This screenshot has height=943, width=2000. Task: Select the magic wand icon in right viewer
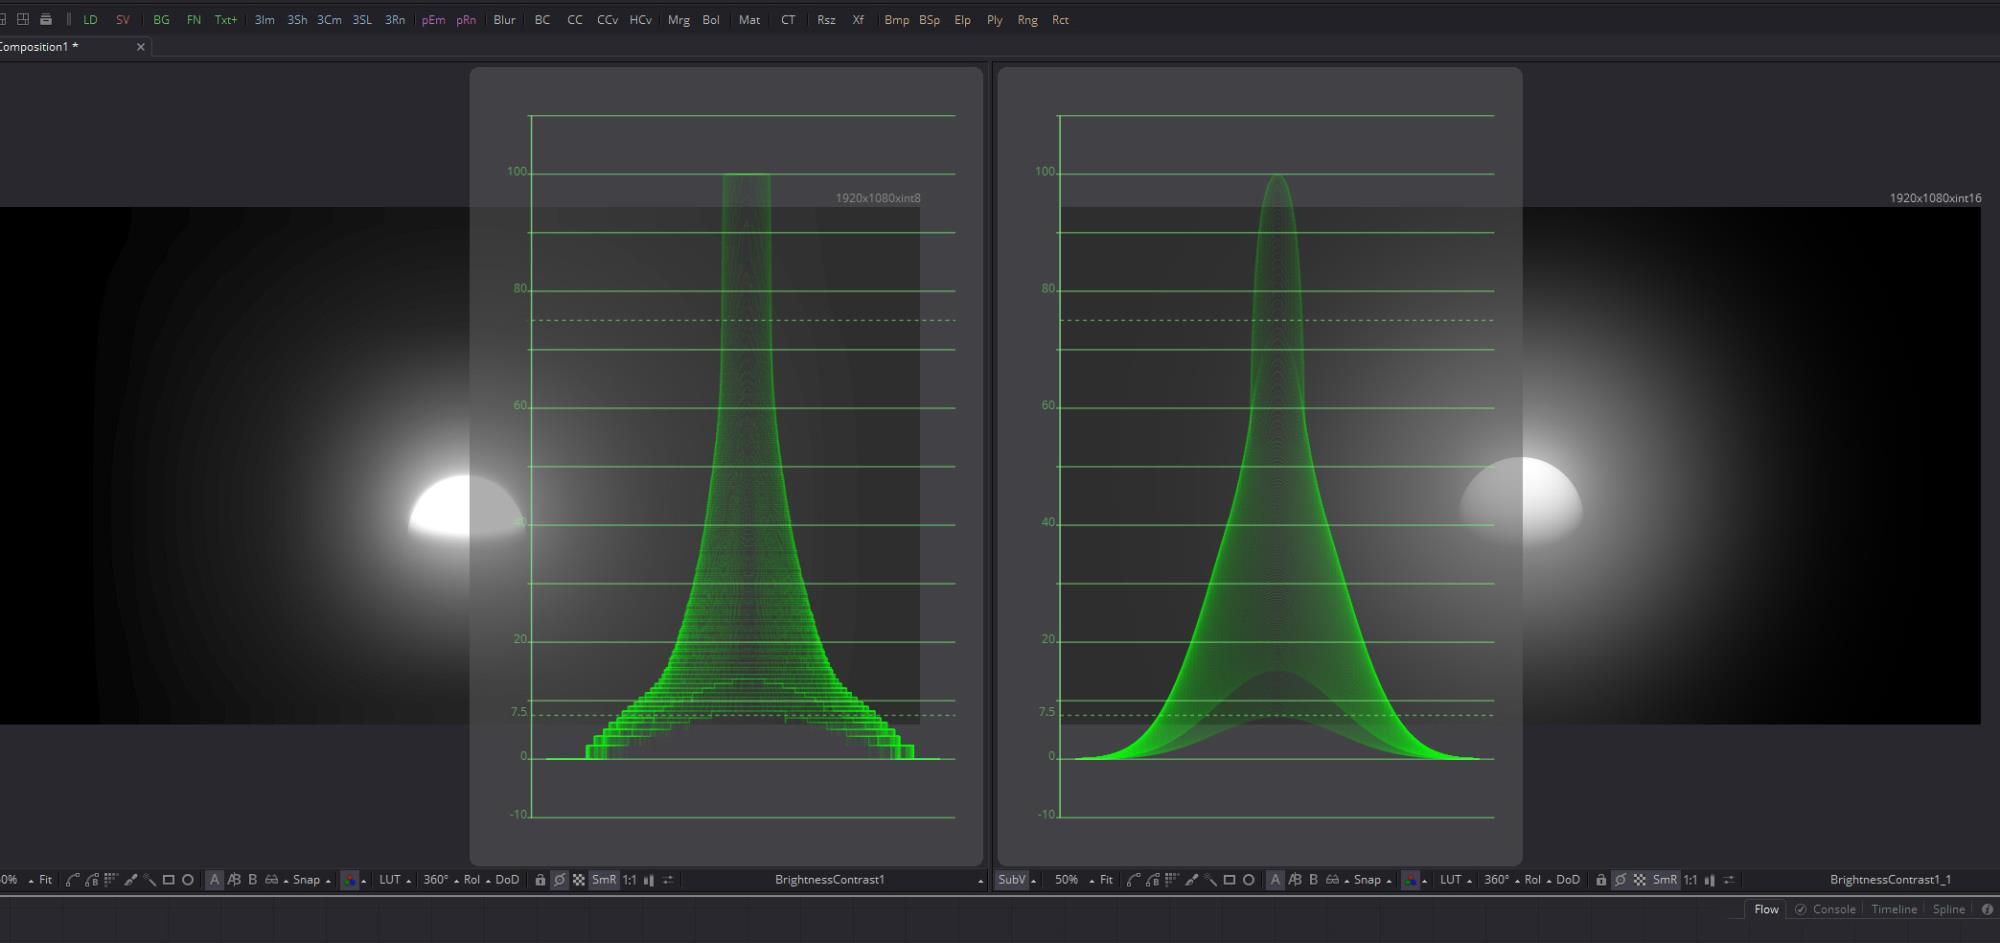[x=1210, y=880]
